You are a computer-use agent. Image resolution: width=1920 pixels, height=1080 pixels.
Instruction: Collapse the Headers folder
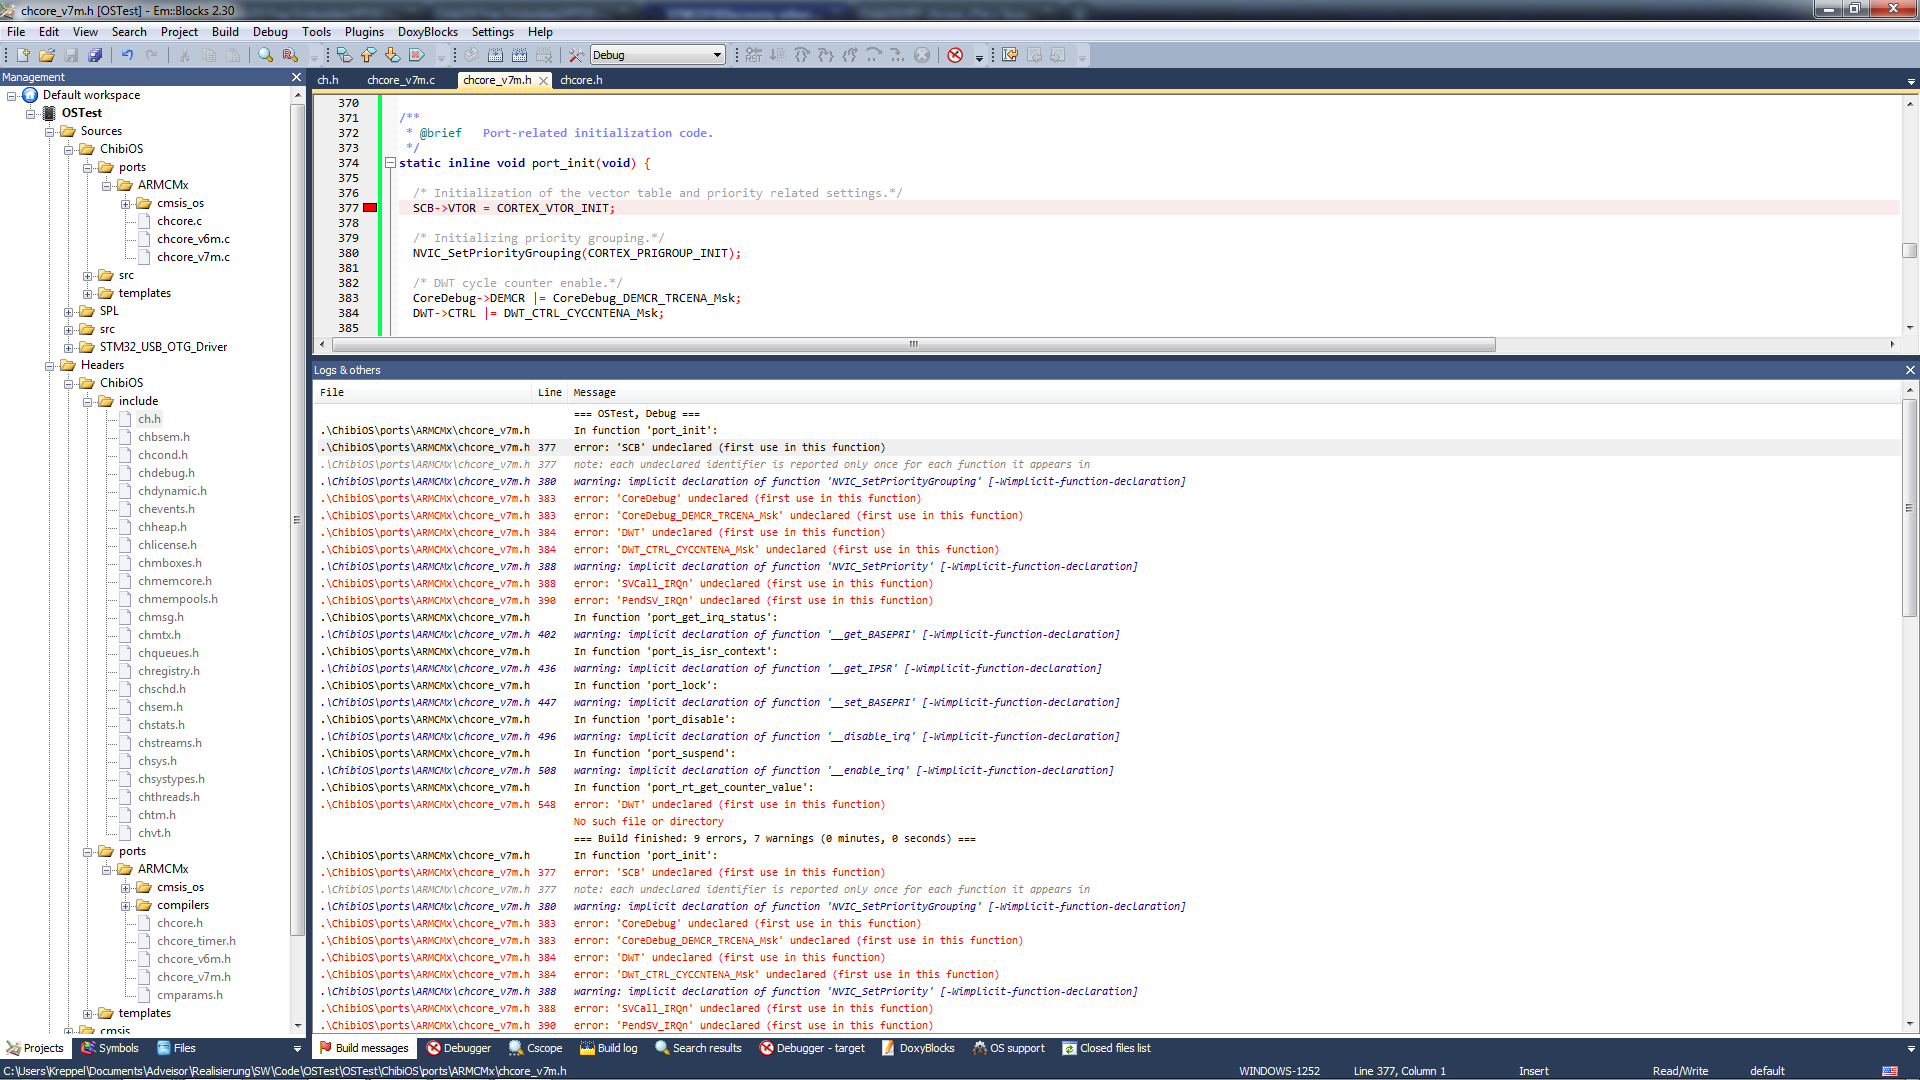[x=50, y=365]
